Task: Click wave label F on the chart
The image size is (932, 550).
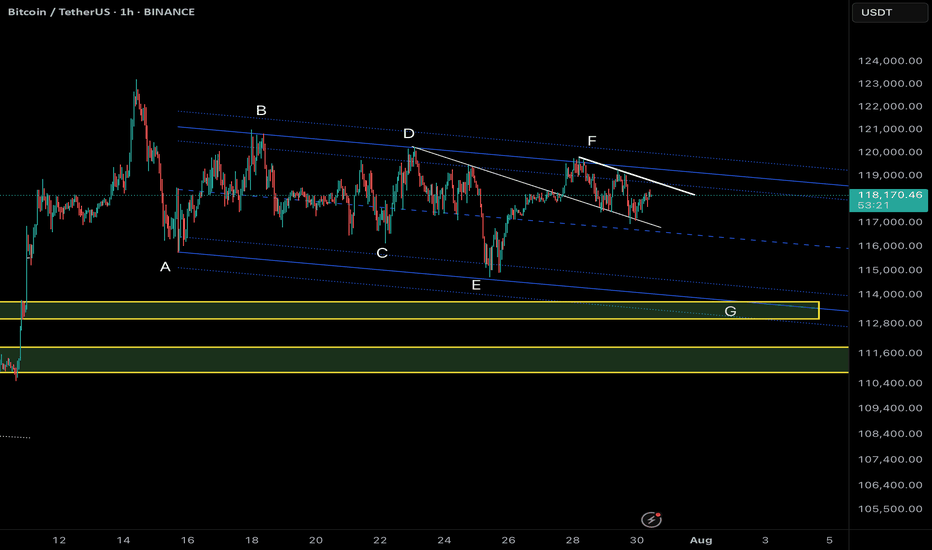Action: [x=591, y=141]
